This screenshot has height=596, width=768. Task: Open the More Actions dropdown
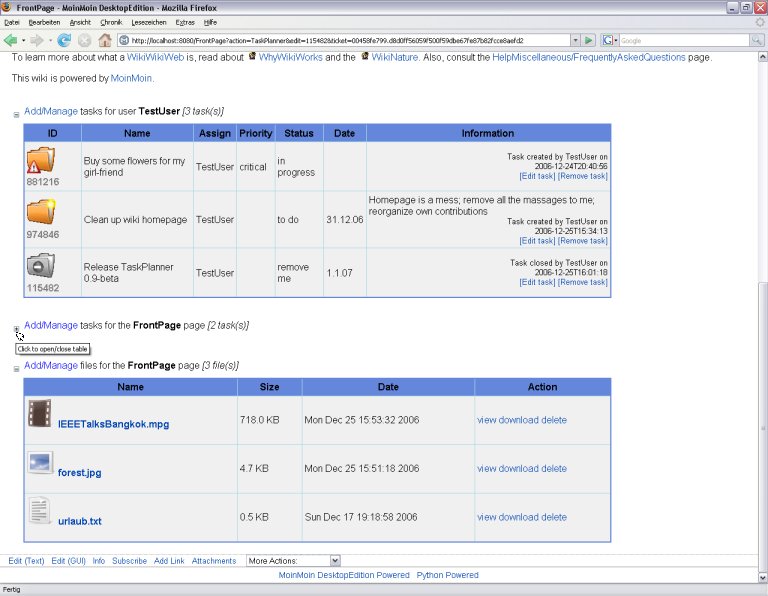click(293, 561)
